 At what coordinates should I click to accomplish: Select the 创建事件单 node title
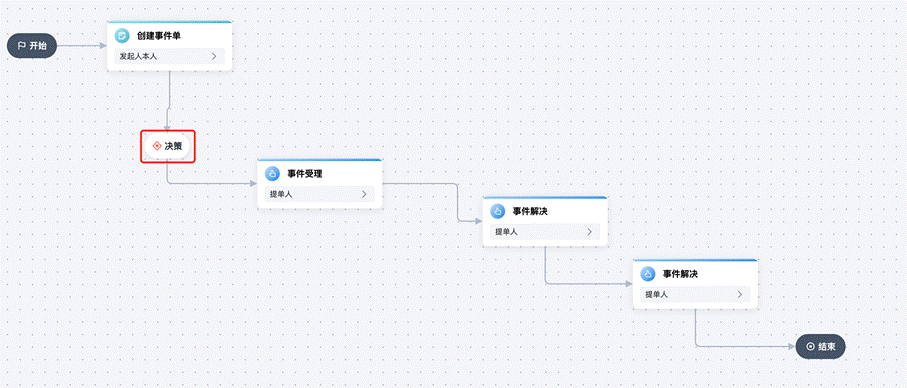[158, 36]
